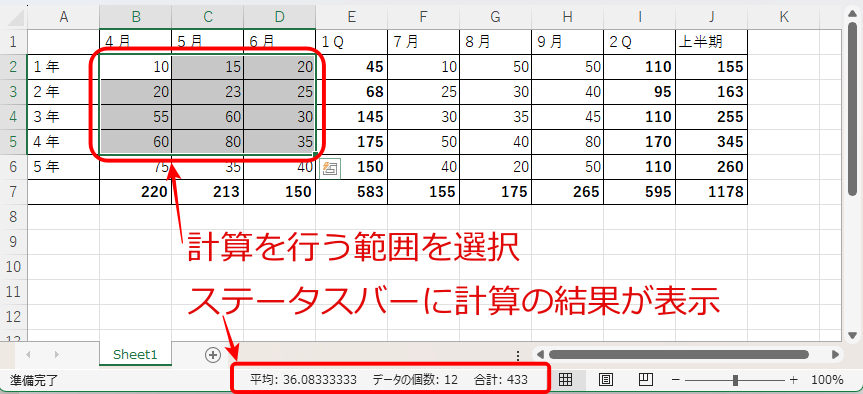Select column D header
The height and width of the screenshot is (394, 863).
280,17
